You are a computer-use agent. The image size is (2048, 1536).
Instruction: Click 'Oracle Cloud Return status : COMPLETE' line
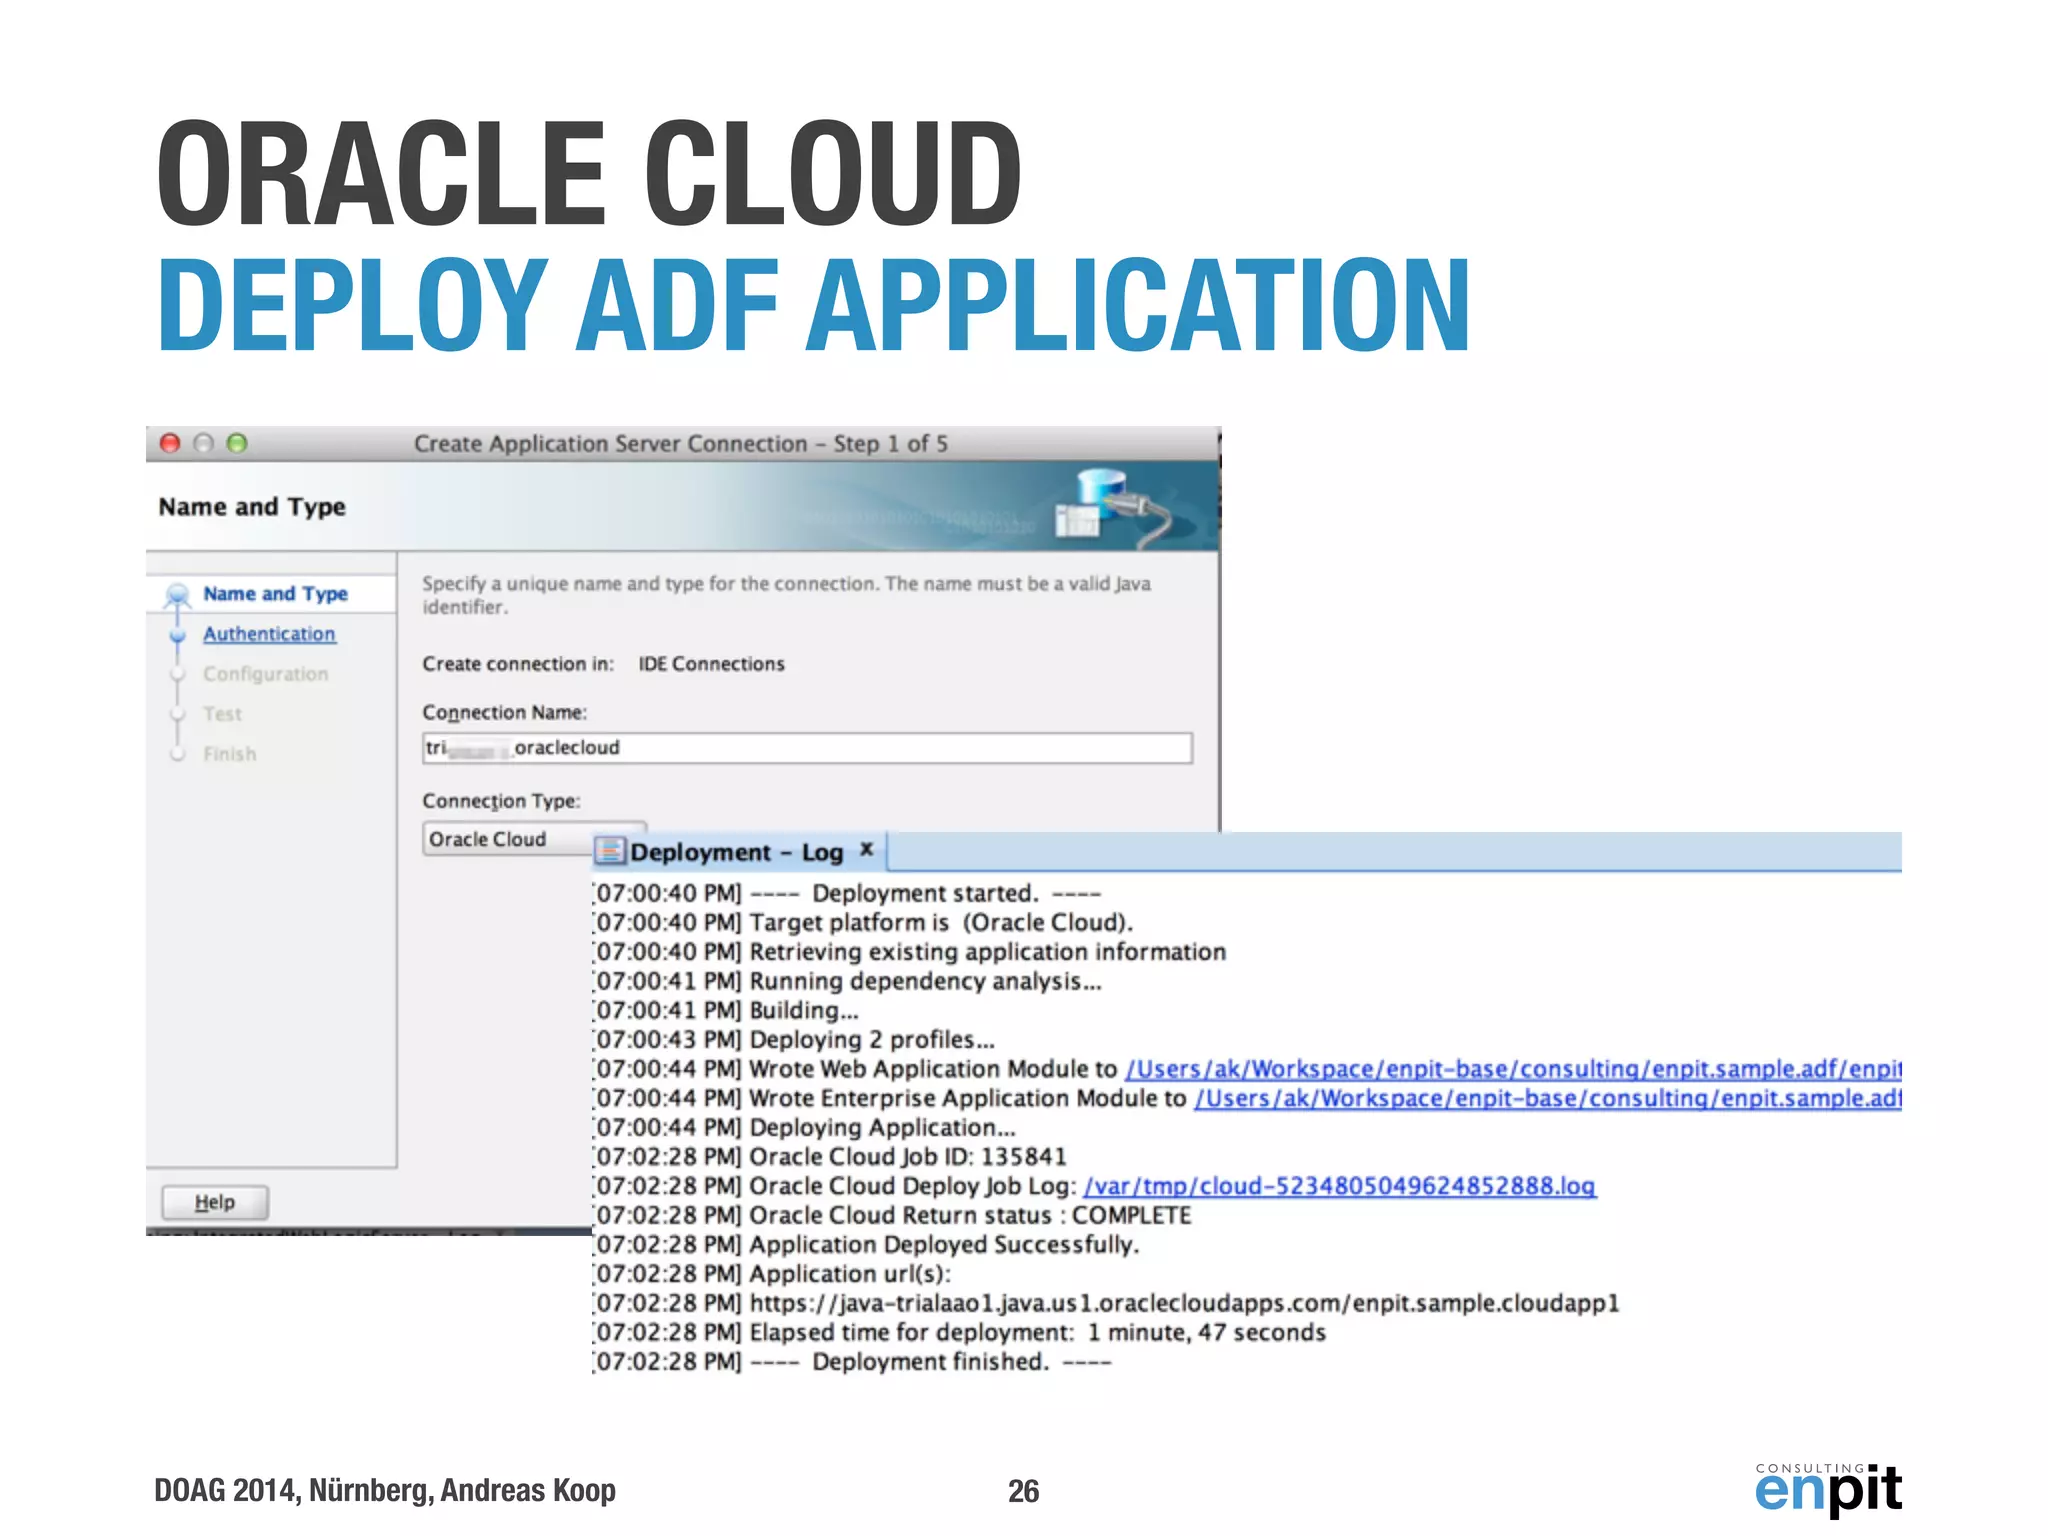[893, 1215]
